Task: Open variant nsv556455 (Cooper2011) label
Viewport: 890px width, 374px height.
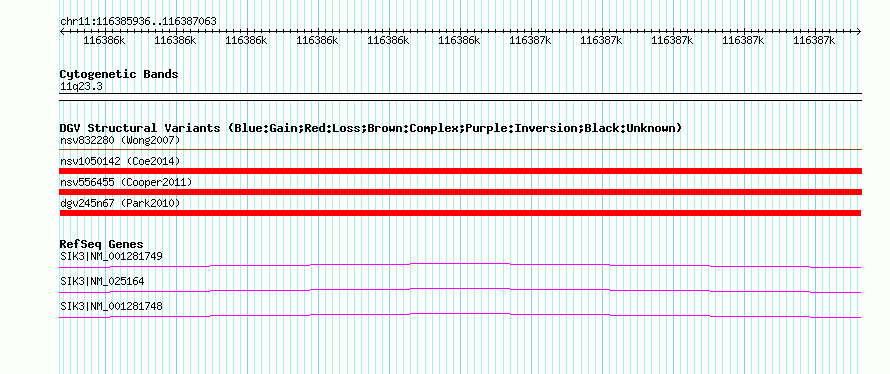Action: tap(126, 182)
